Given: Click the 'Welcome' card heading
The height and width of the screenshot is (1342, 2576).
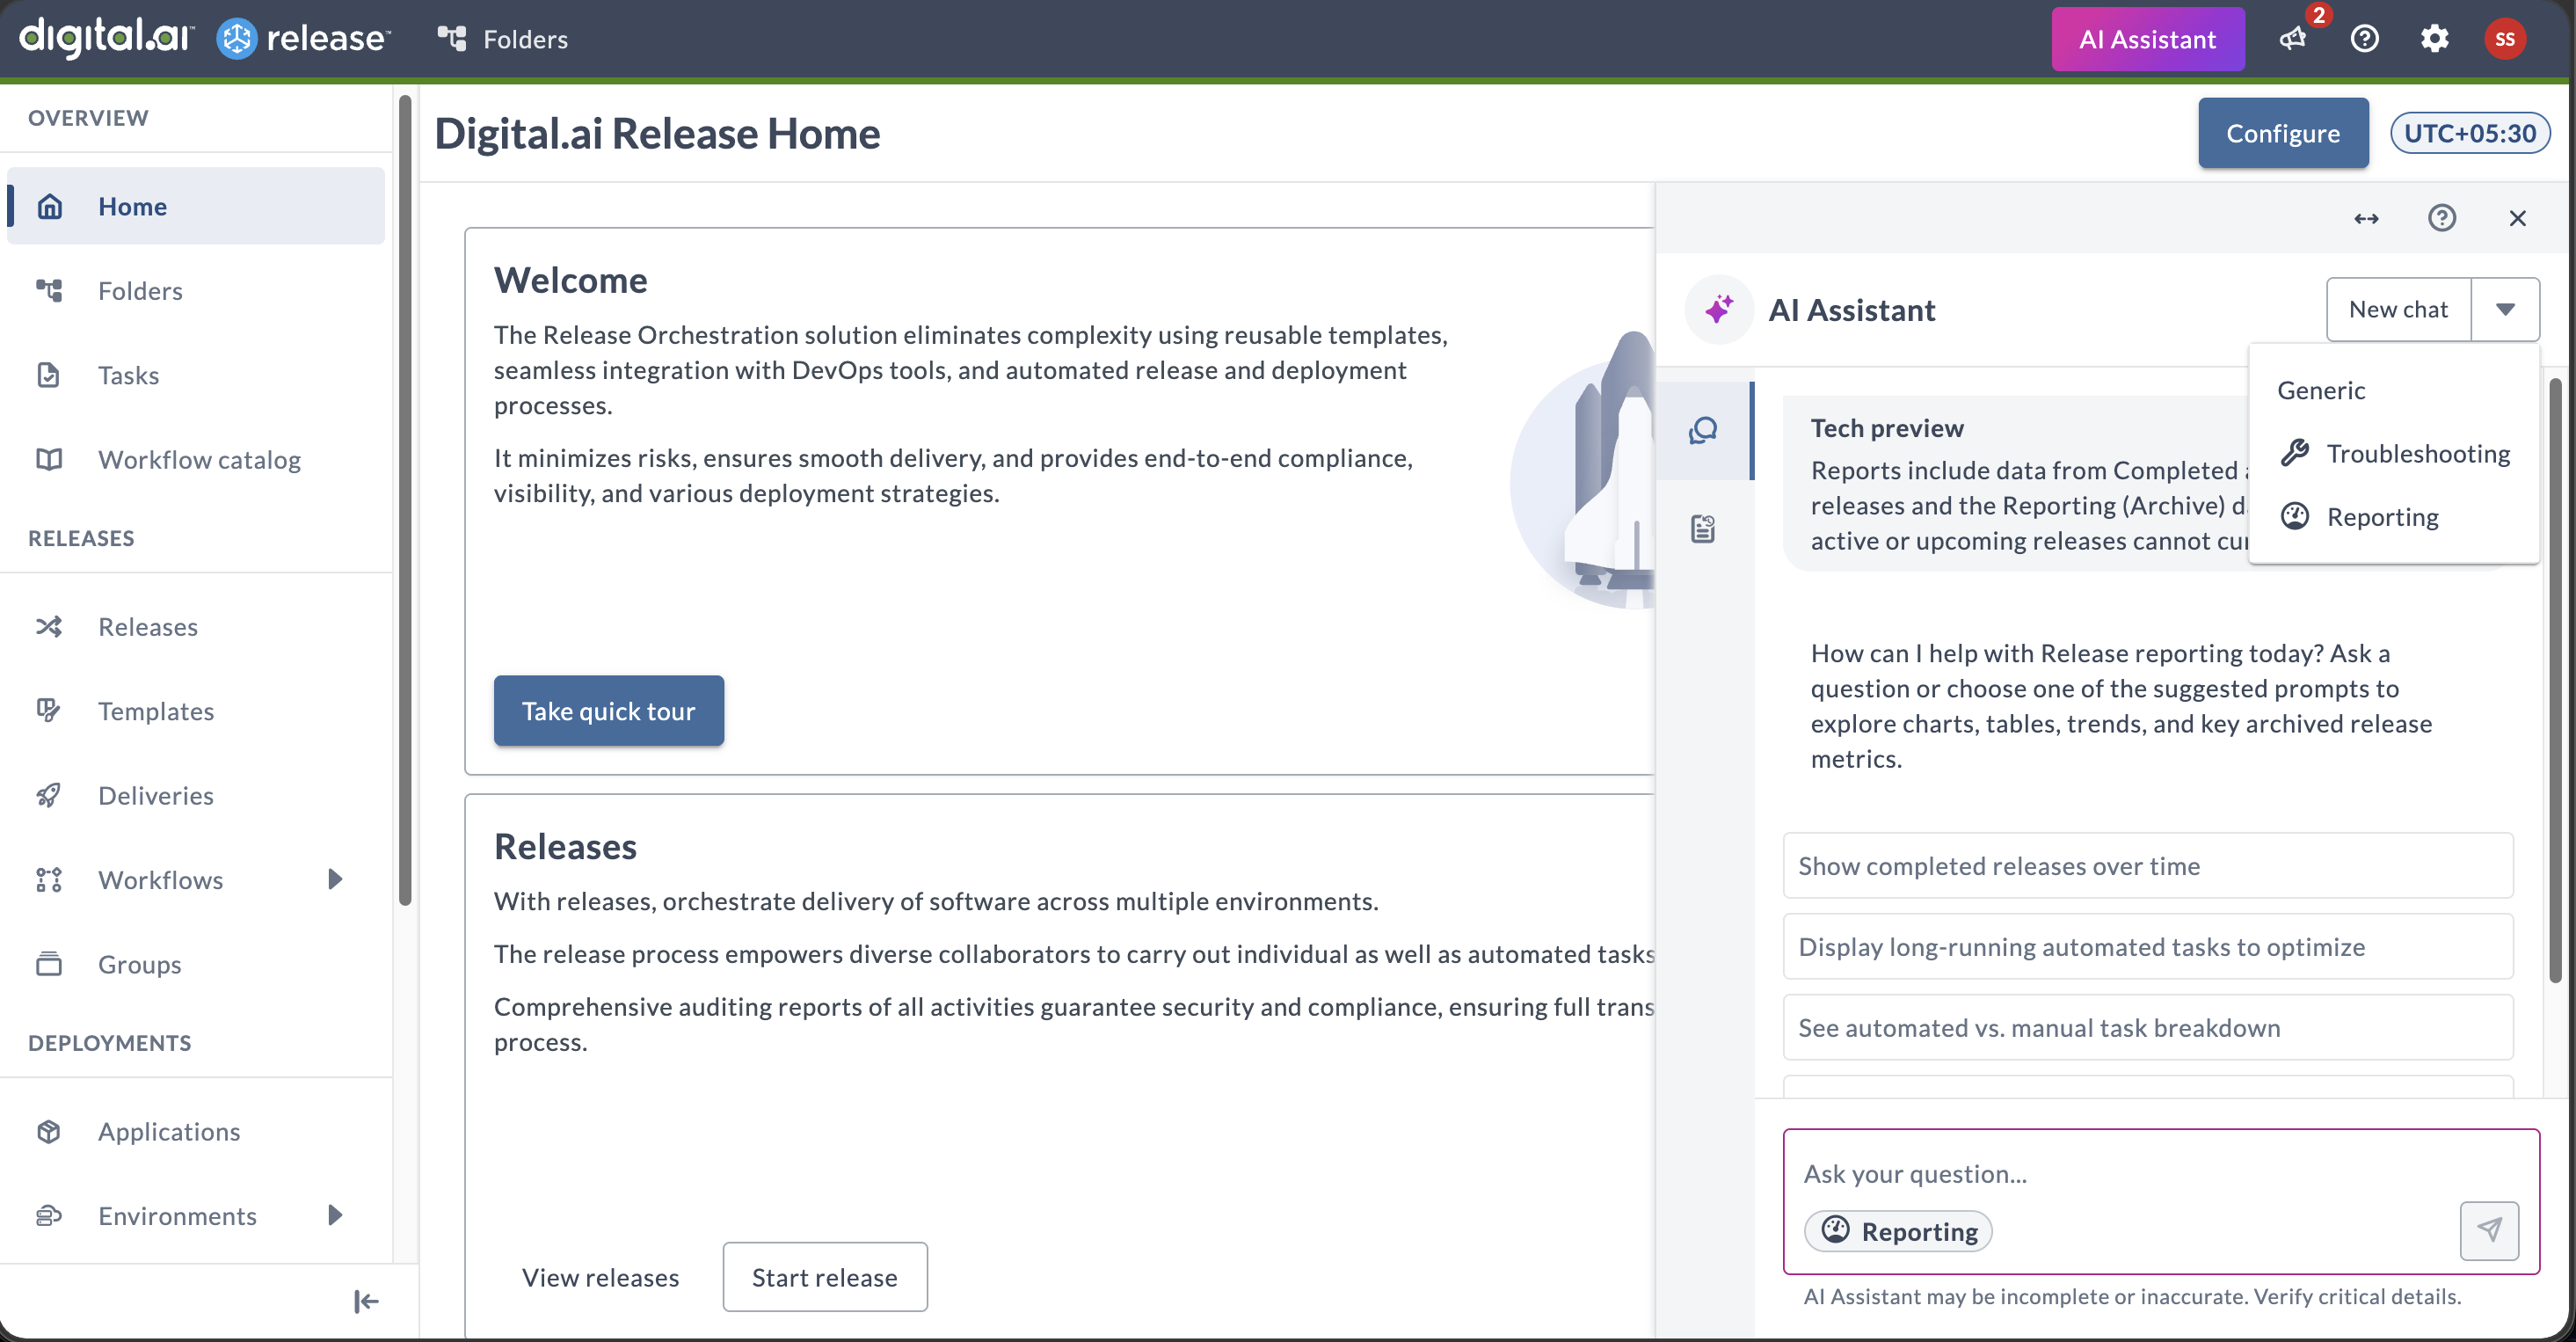Looking at the screenshot, I should coord(570,279).
